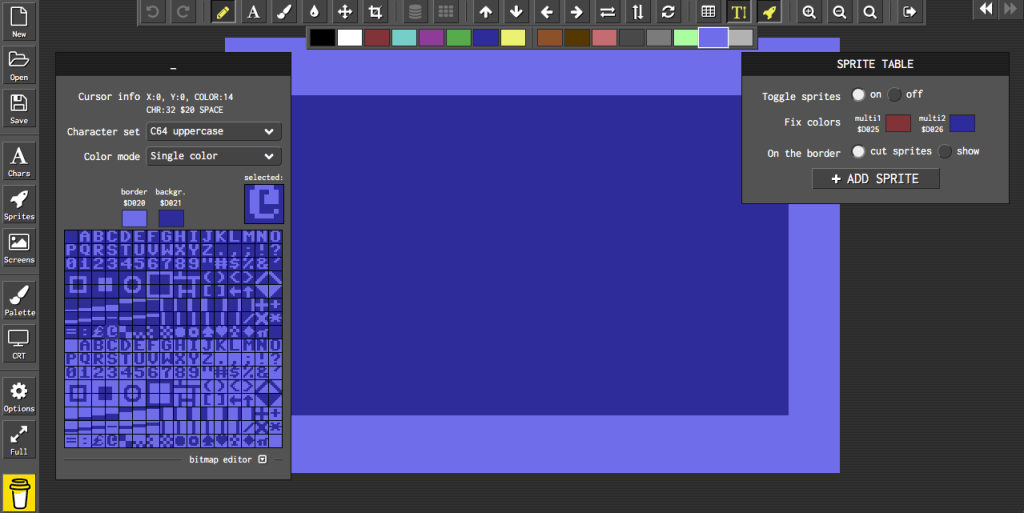Activate the crop tool
This screenshot has height=513, width=1024.
coord(375,12)
